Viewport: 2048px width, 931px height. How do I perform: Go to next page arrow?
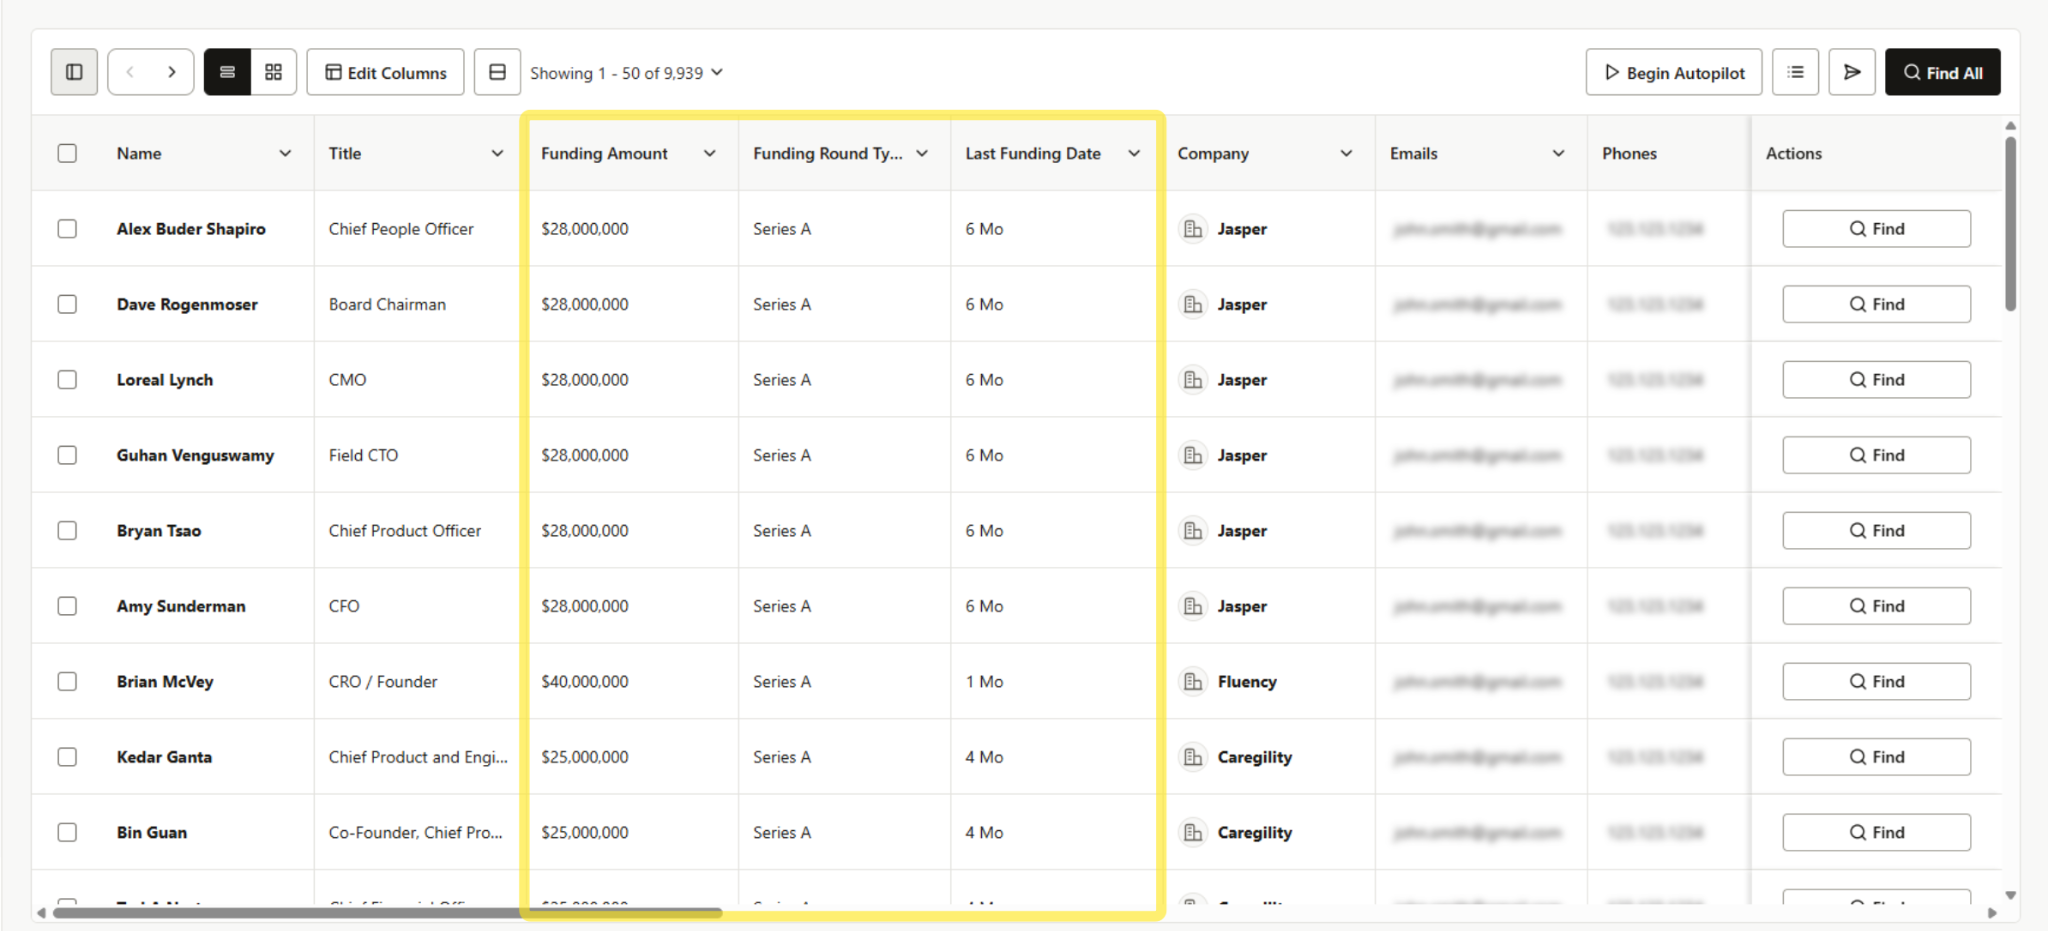(172, 72)
